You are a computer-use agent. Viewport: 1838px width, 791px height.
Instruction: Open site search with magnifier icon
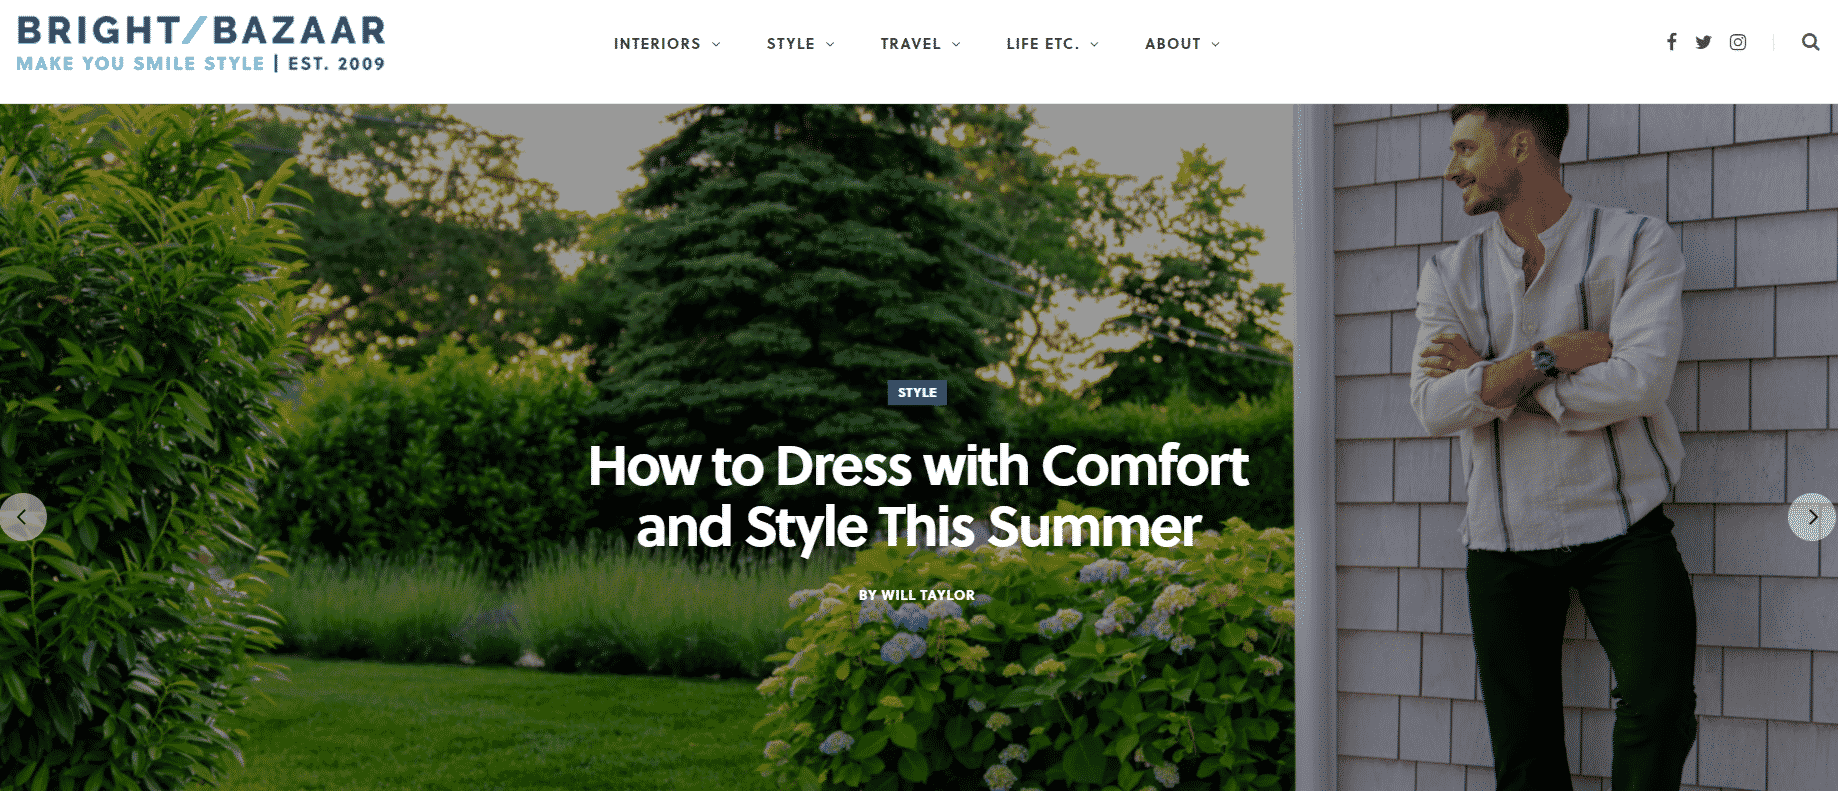[x=1810, y=42]
